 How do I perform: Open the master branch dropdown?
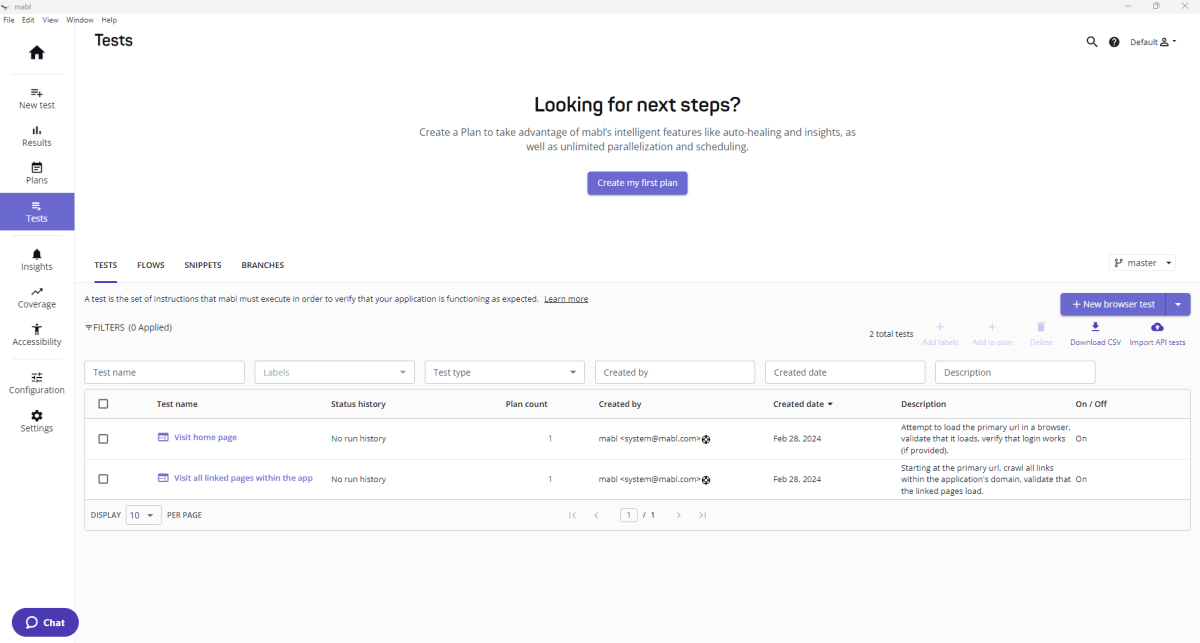pos(1141,262)
